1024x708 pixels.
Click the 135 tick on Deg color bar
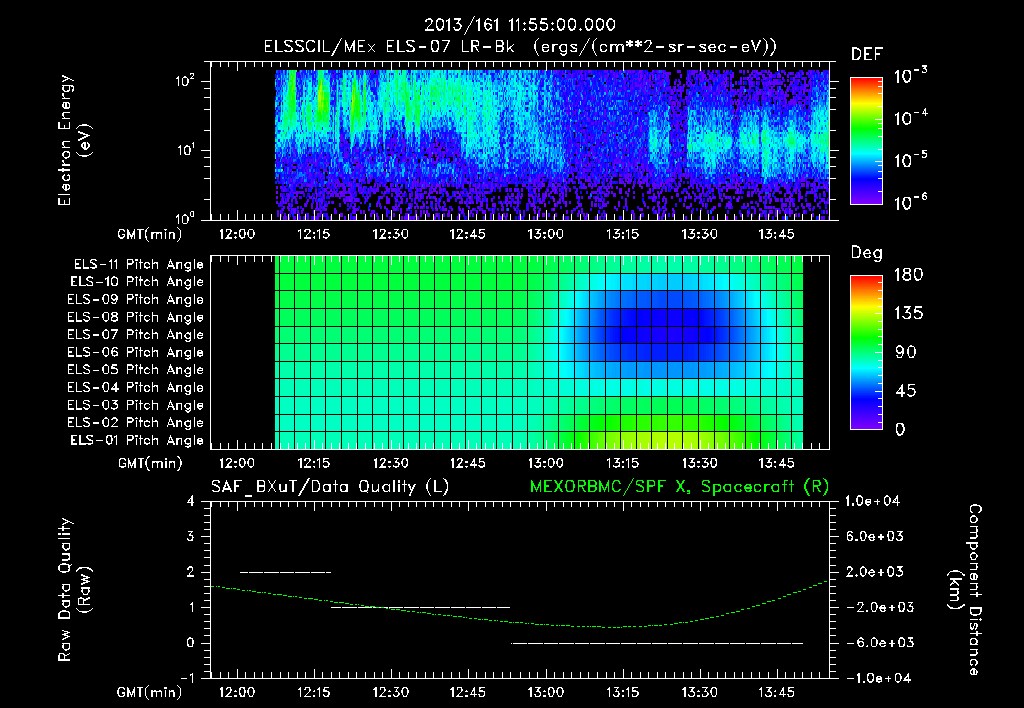pyautogui.click(x=908, y=314)
